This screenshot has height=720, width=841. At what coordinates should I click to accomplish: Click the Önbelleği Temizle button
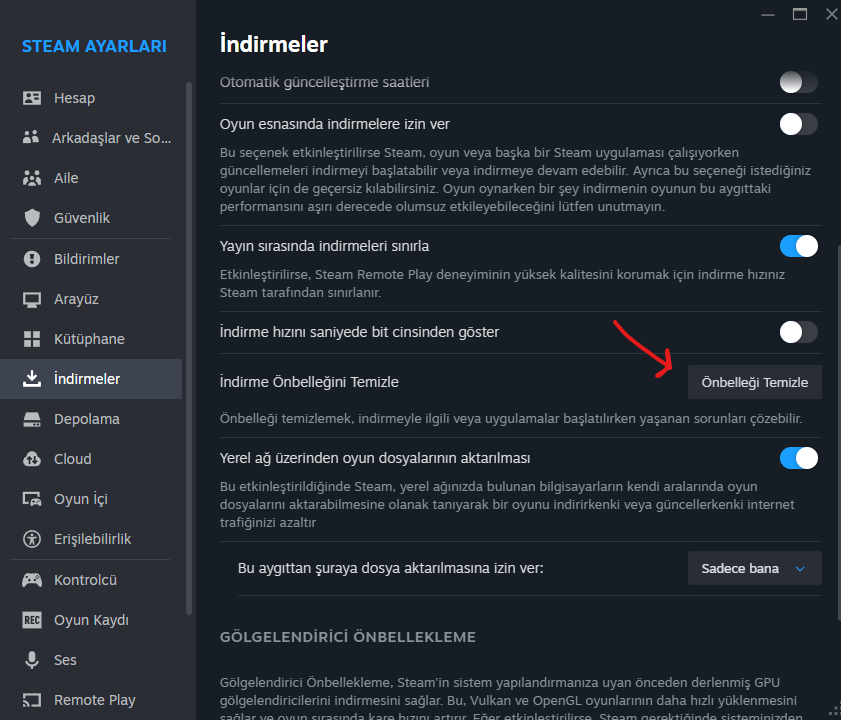pos(755,382)
